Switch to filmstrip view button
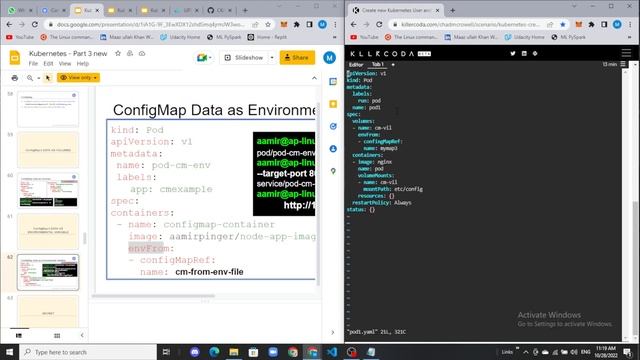The width and height of the screenshot is (640, 360). point(19,336)
